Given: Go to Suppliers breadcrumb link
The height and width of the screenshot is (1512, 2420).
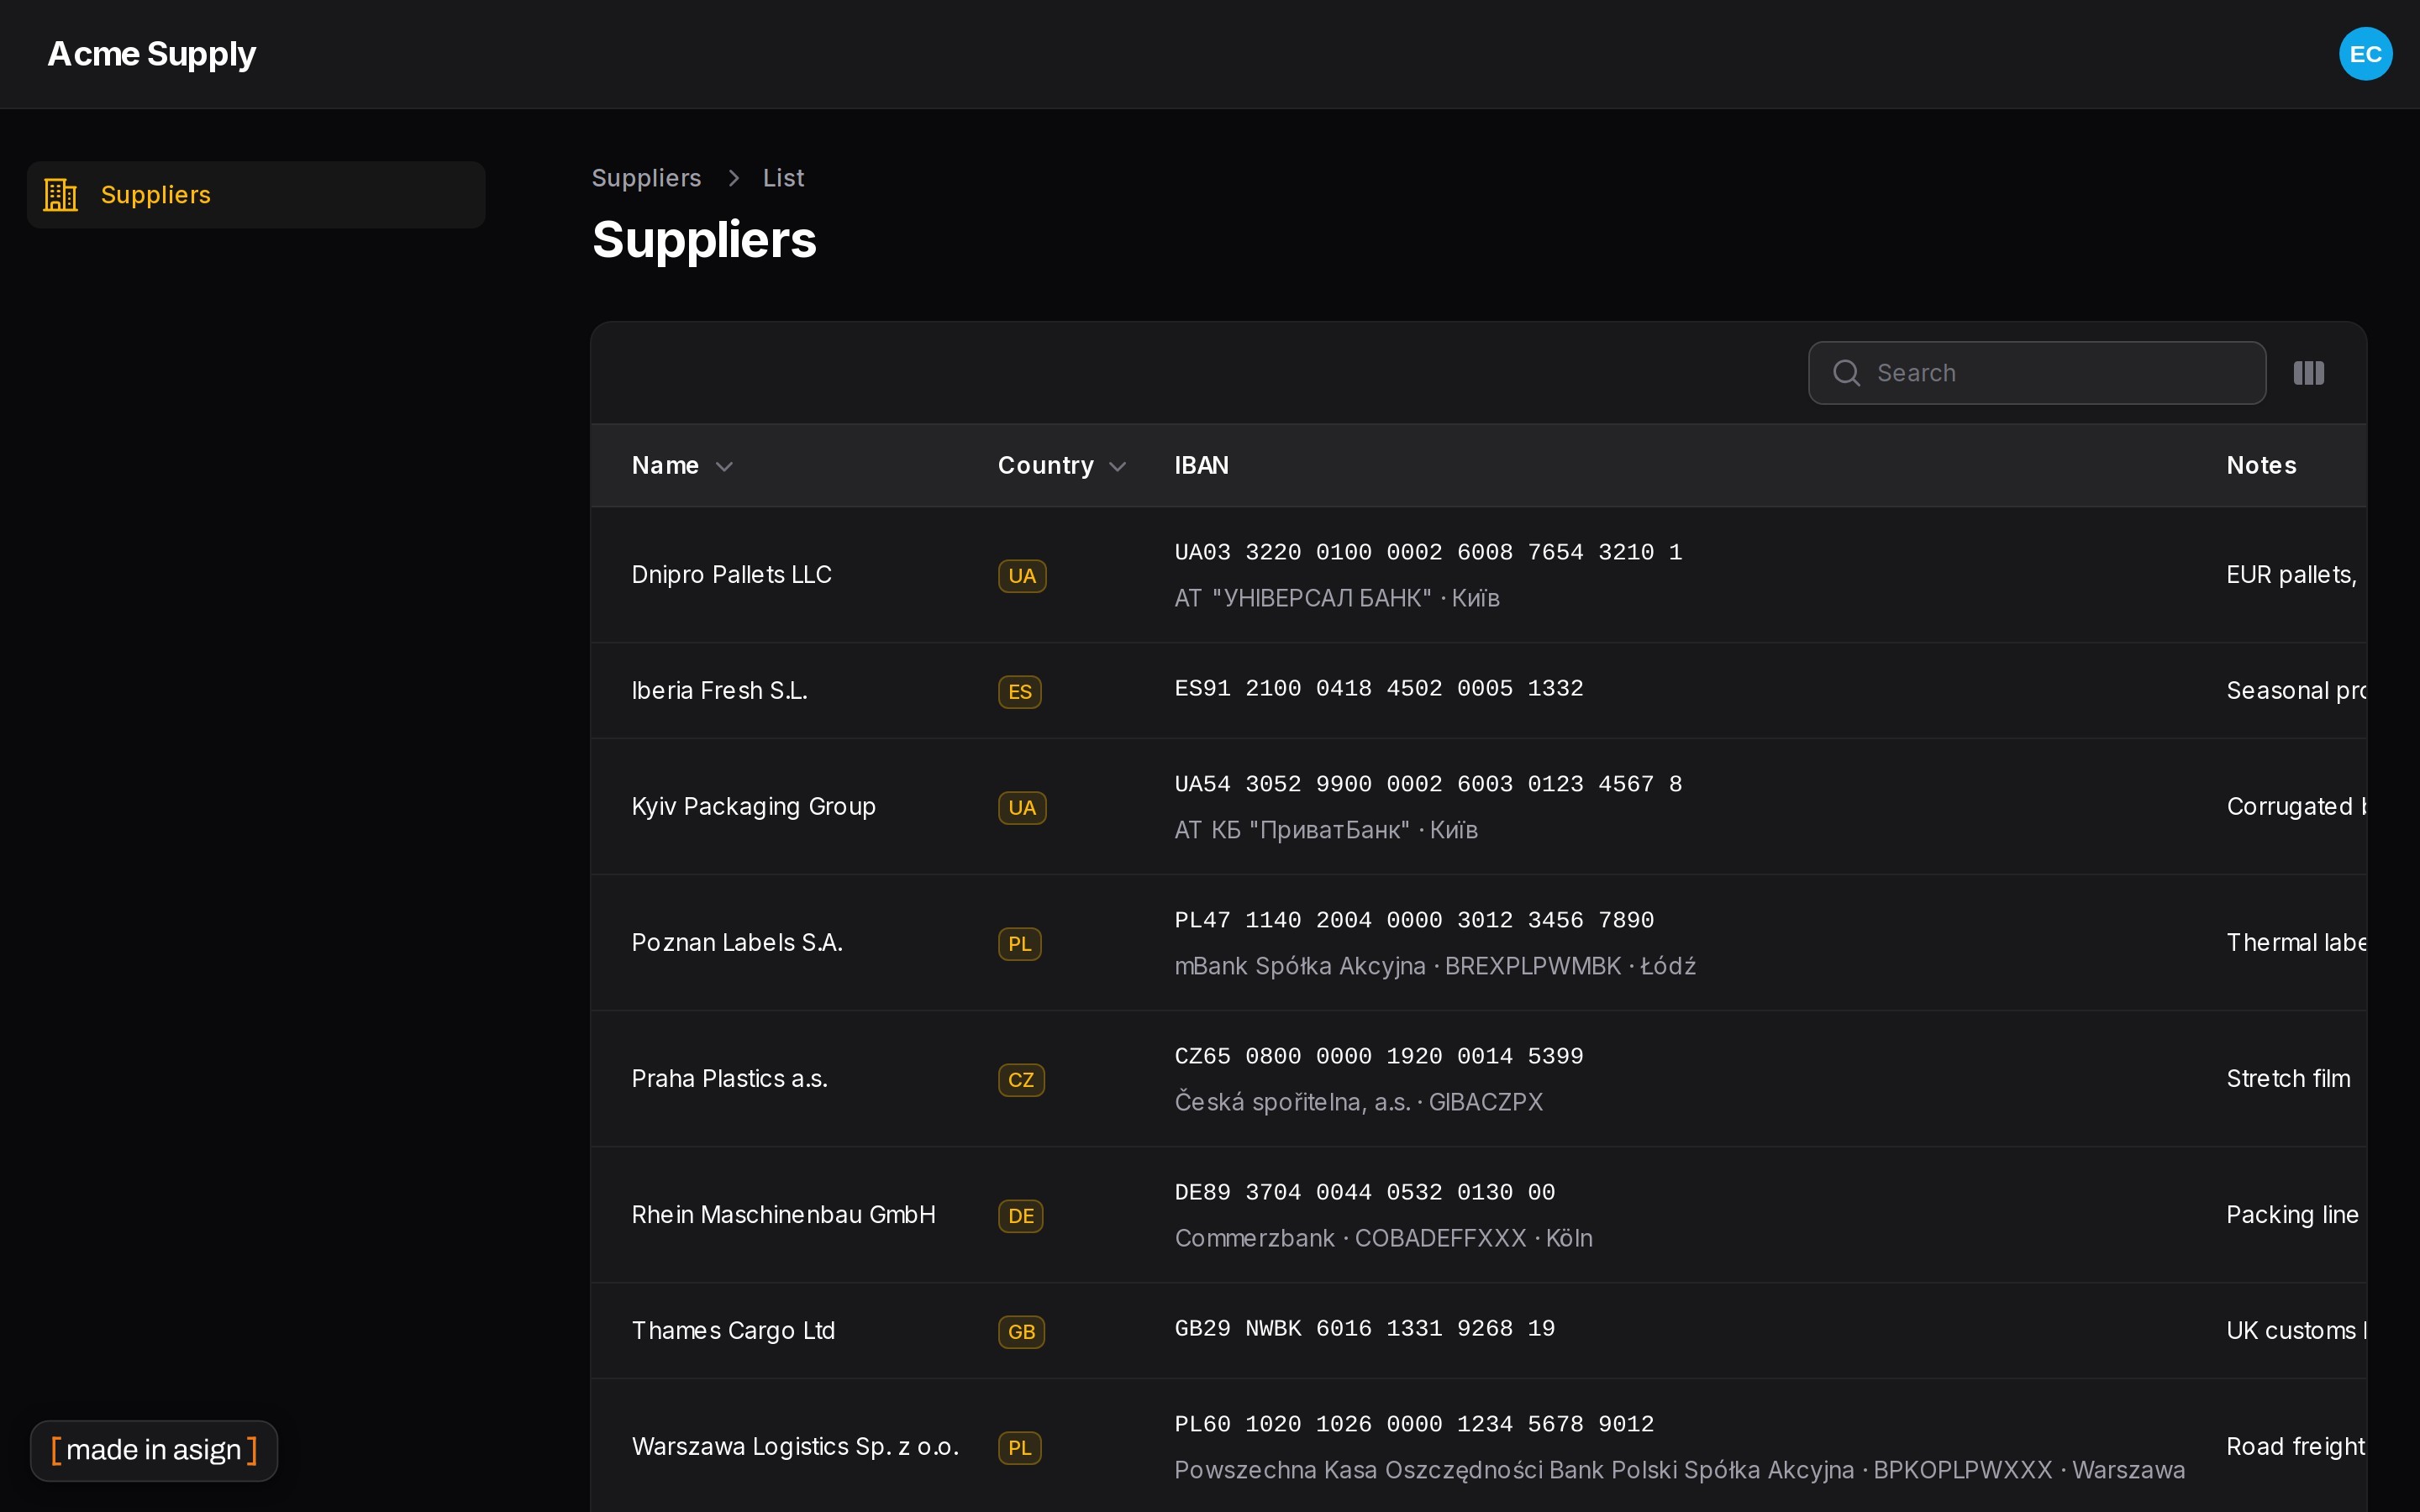Looking at the screenshot, I should point(646,178).
